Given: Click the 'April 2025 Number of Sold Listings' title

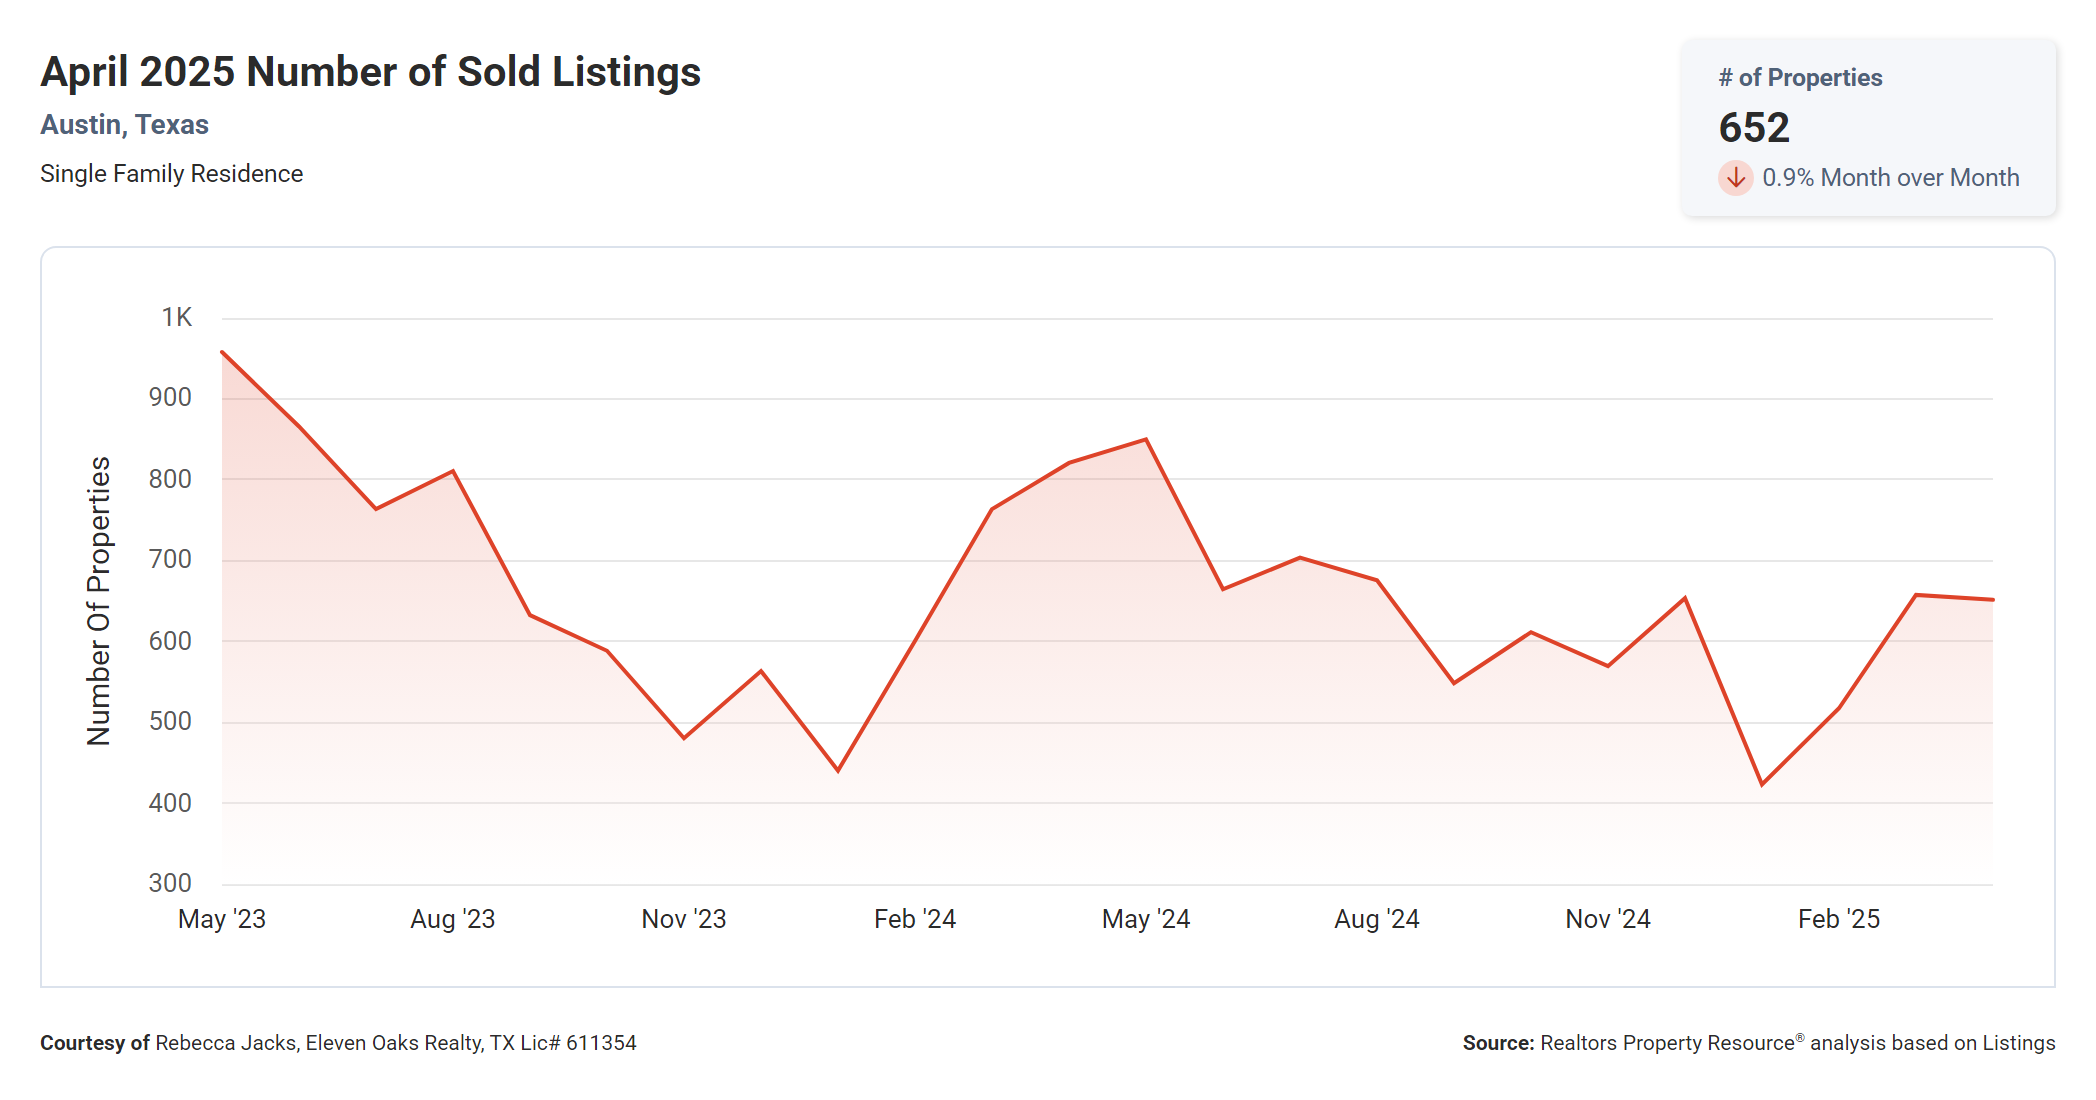Looking at the screenshot, I should 370,72.
